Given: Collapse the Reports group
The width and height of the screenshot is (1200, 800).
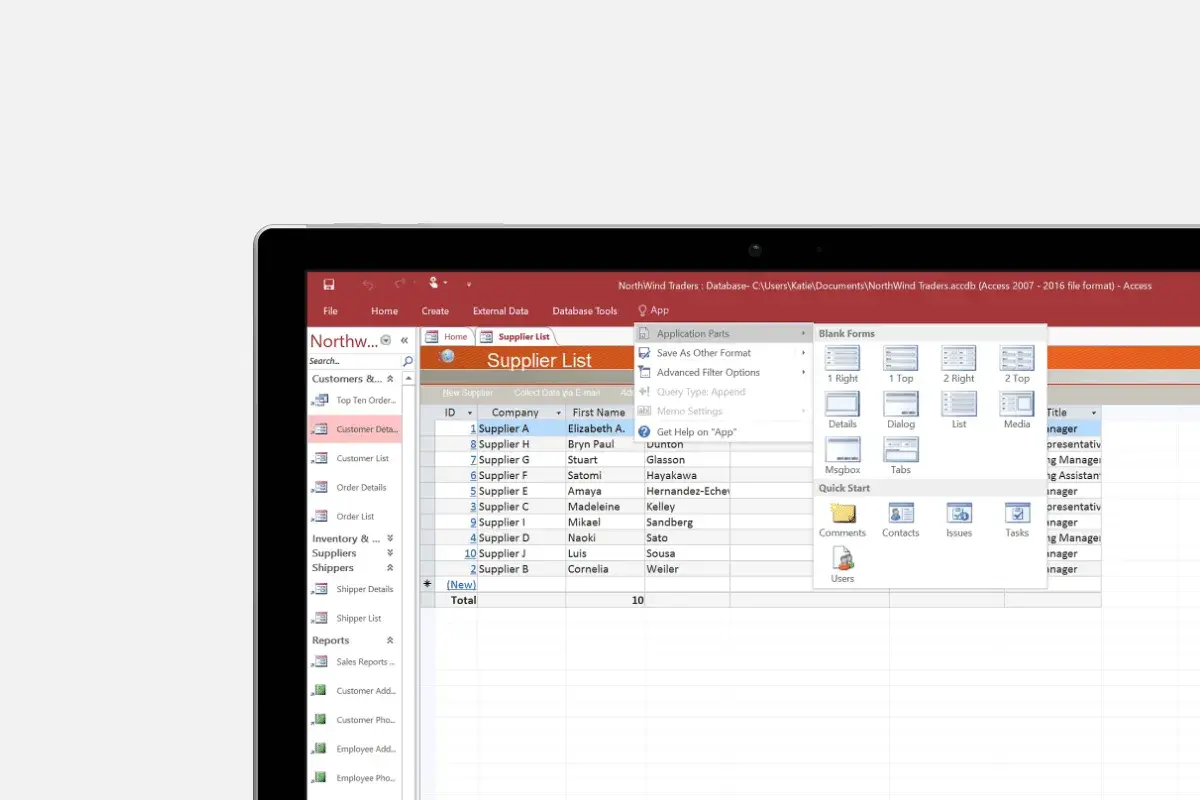Looking at the screenshot, I should pyautogui.click(x=390, y=640).
